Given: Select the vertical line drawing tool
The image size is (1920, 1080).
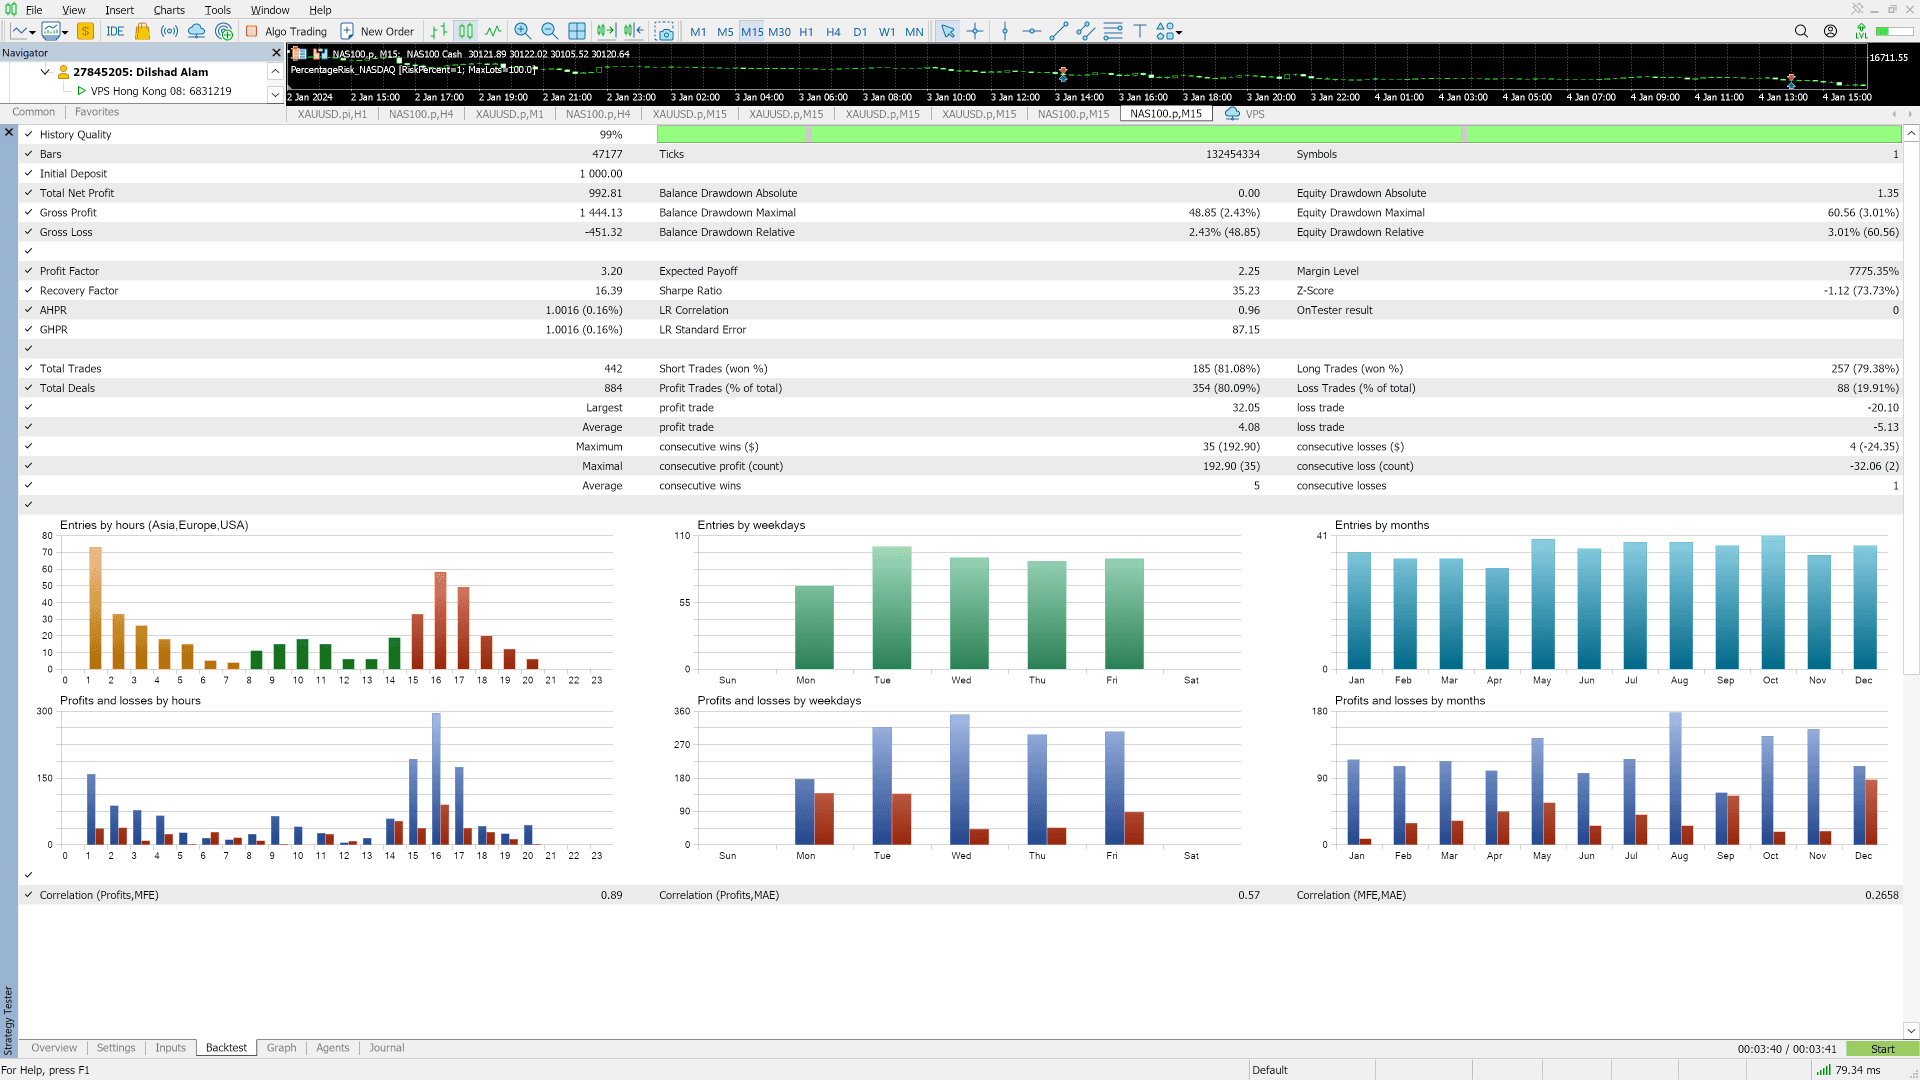Looking at the screenshot, I should click(x=1005, y=31).
